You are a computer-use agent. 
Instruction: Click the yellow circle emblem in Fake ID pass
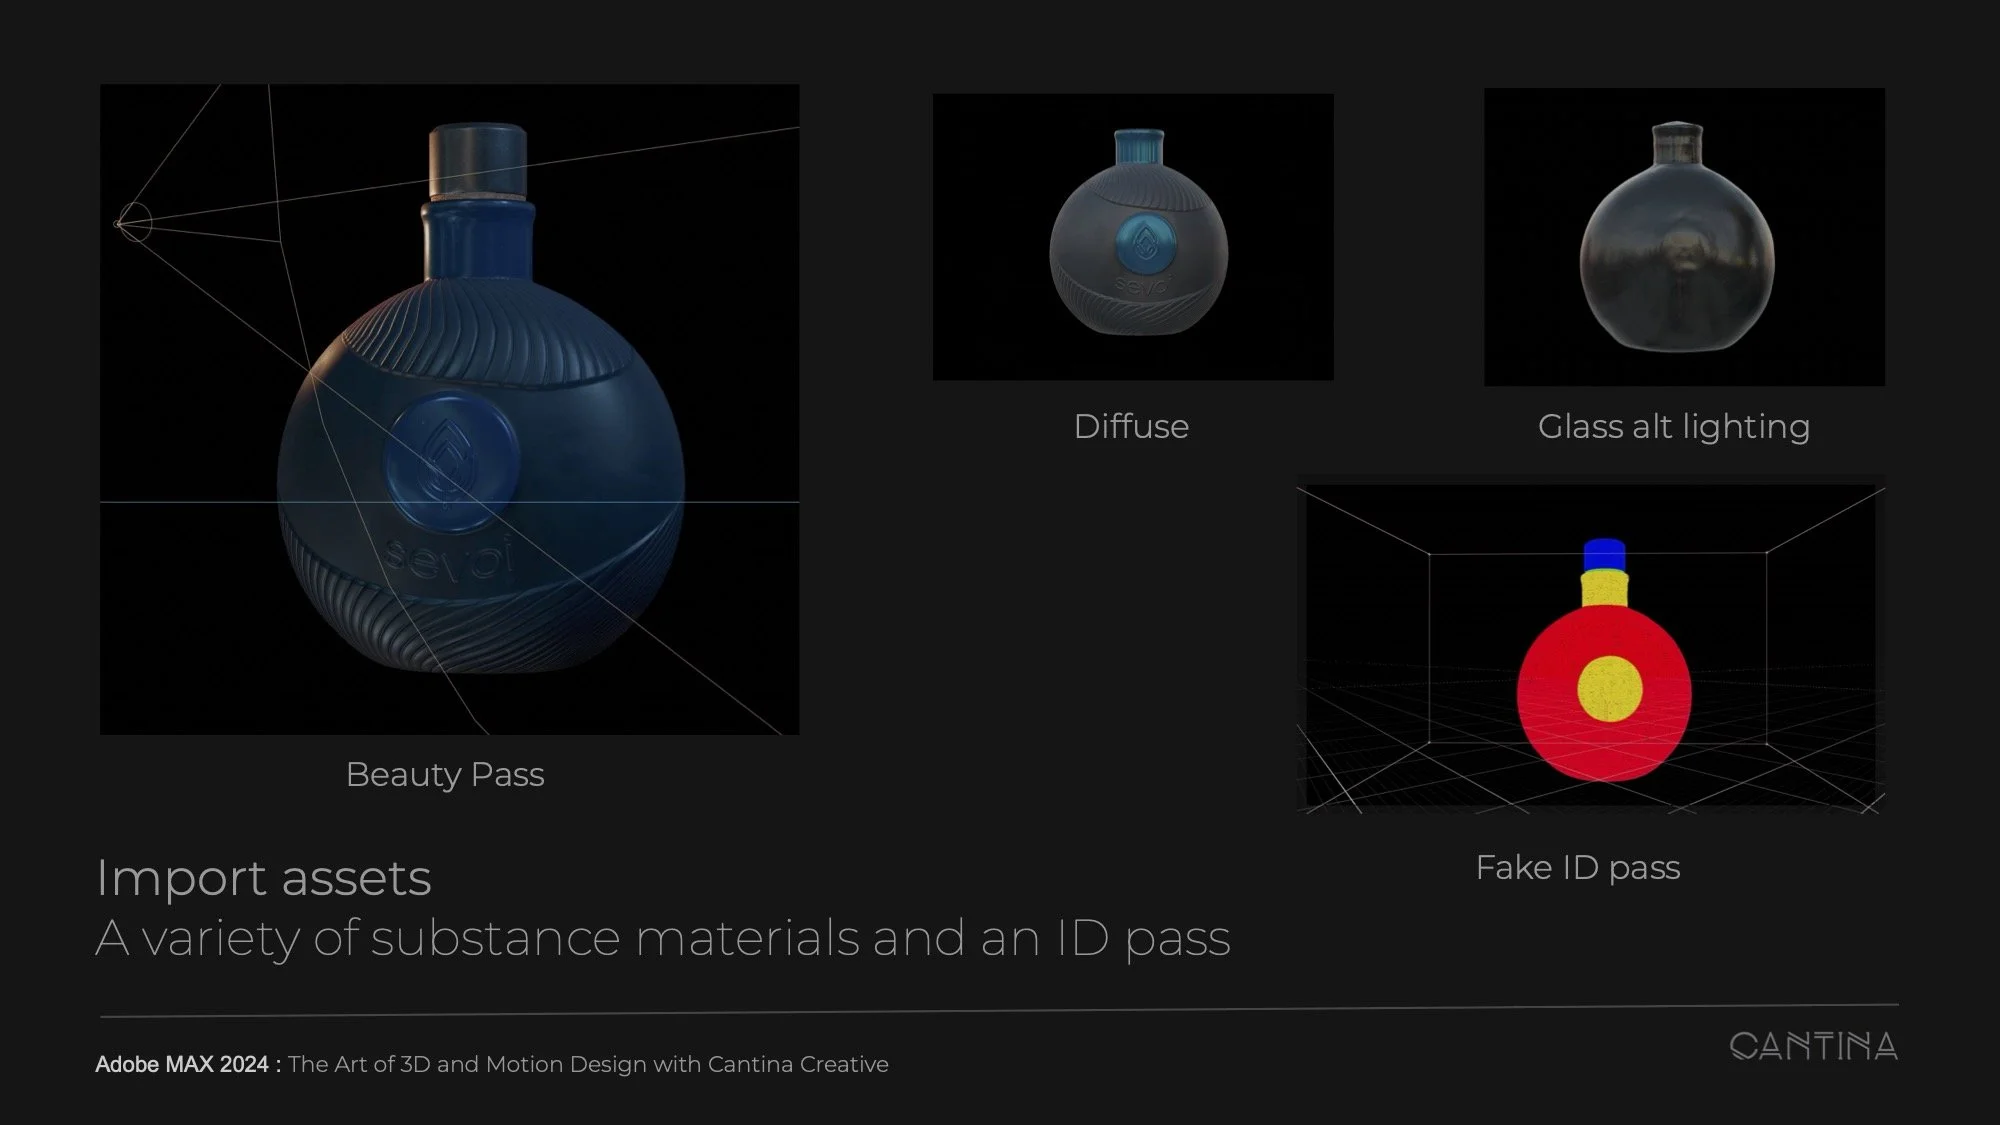click(x=1610, y=688)
